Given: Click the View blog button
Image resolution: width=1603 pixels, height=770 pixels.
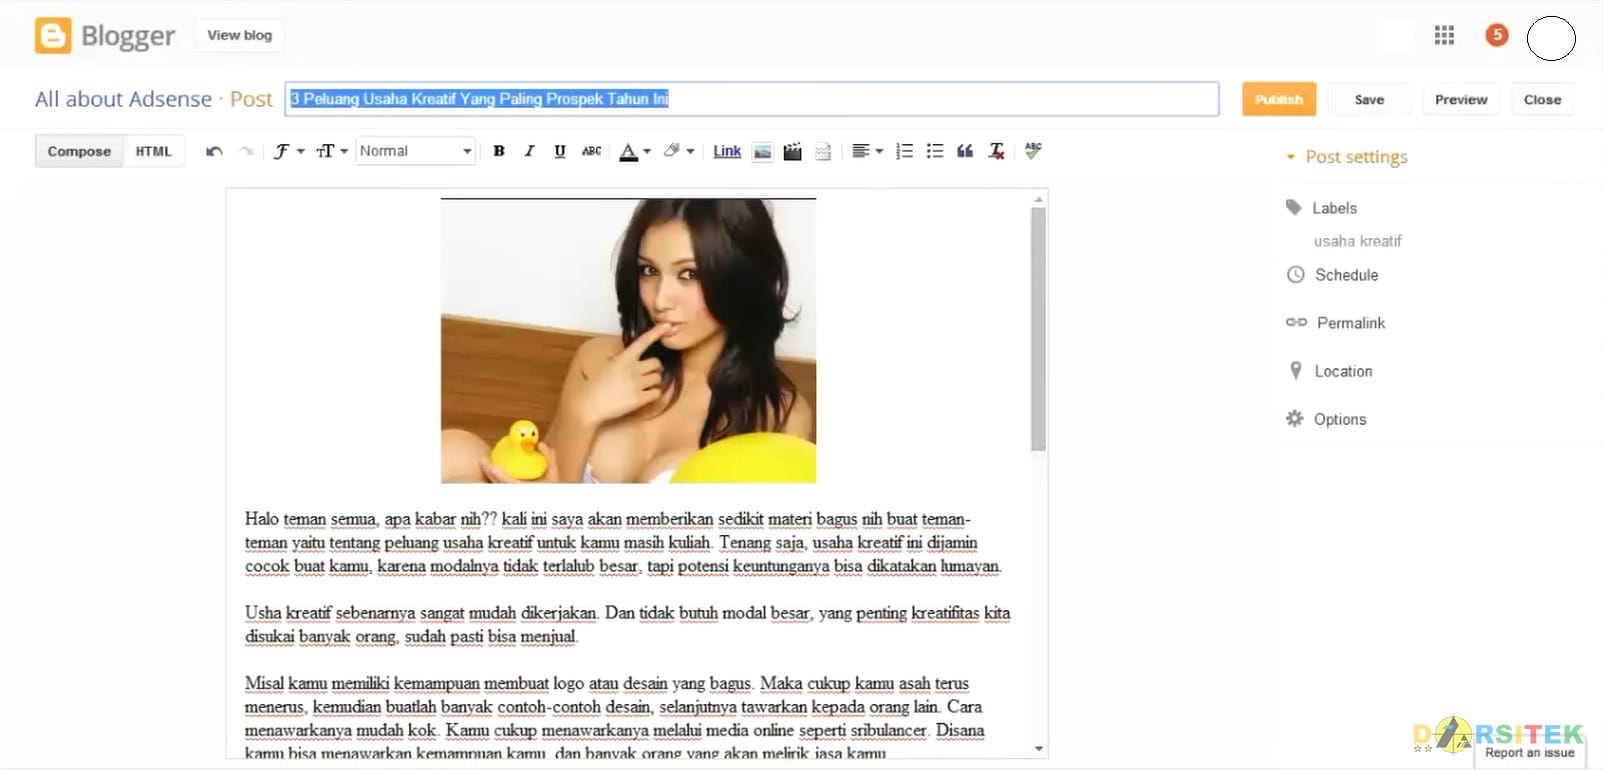Looking at the screenshot, I should point(239,35).
